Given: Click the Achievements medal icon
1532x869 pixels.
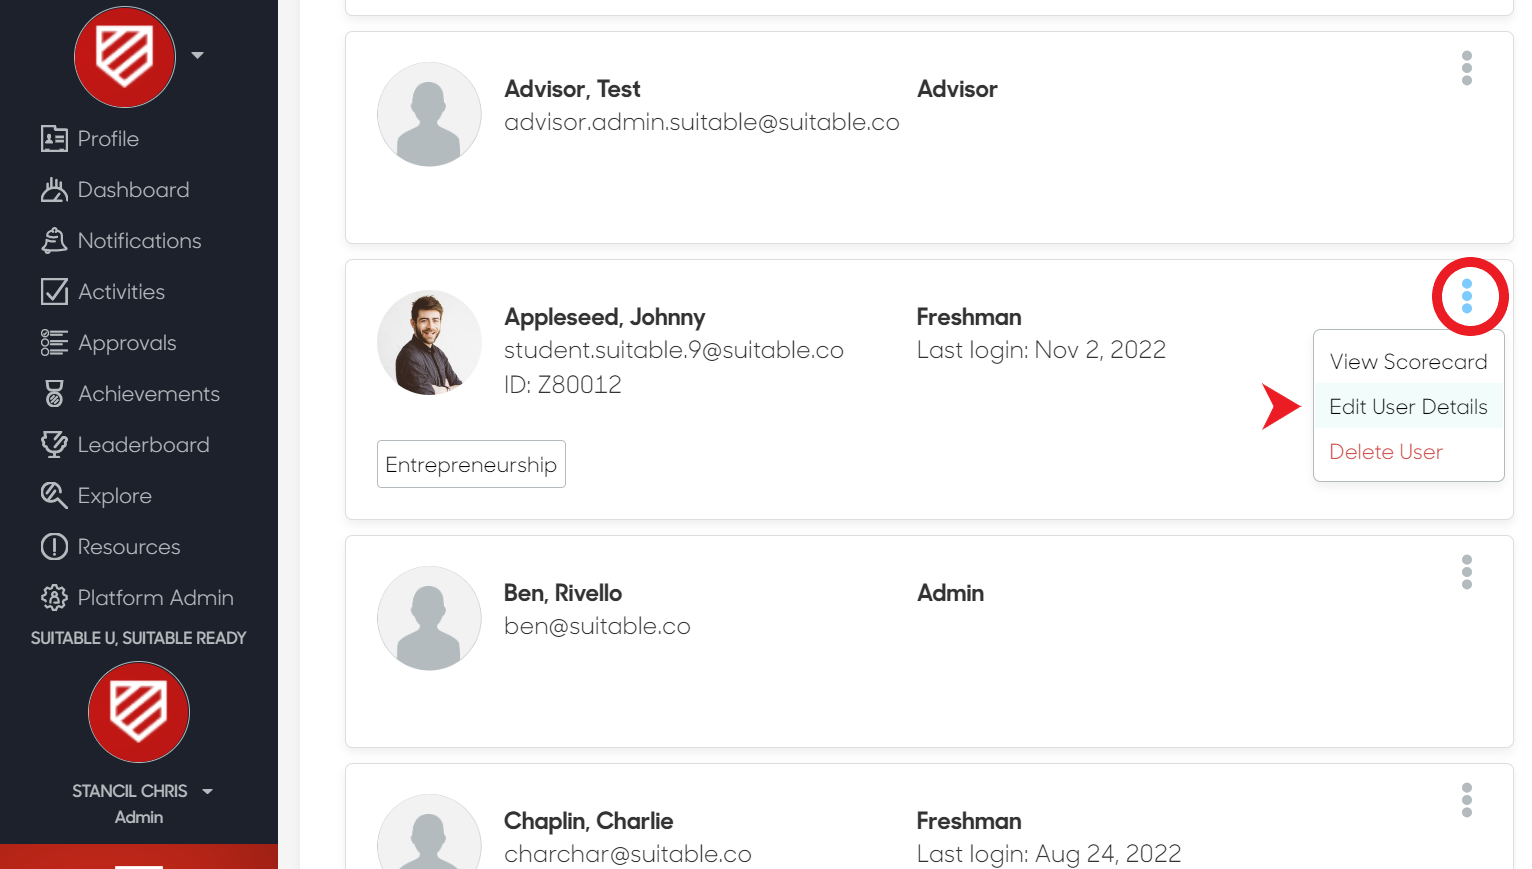Looking at the screenshot, I should [x=54, y=394].
